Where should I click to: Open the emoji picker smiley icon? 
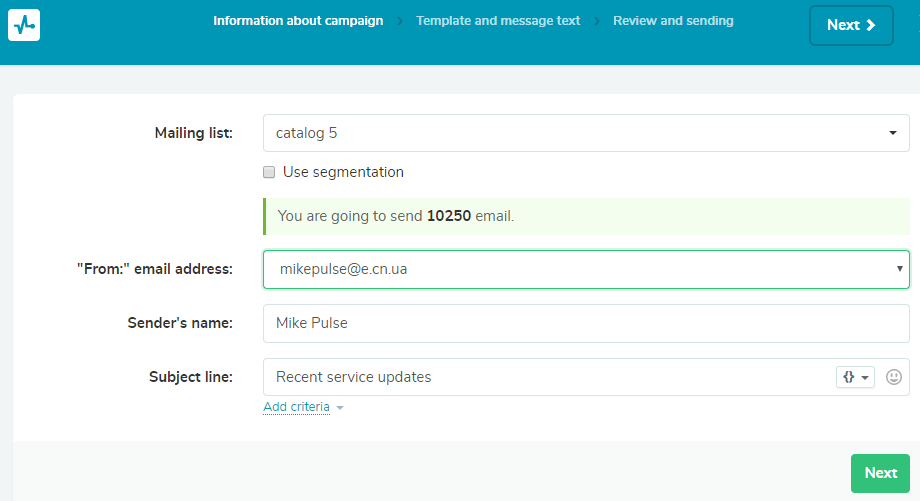click(x=894, y=377)
